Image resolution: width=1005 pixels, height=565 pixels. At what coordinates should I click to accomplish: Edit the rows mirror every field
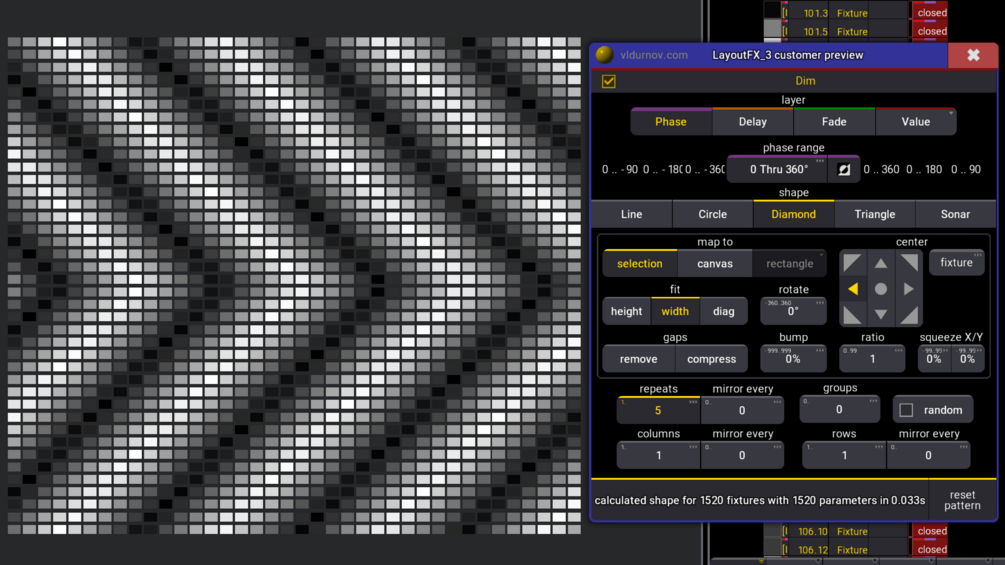click(x=928, y=455)
